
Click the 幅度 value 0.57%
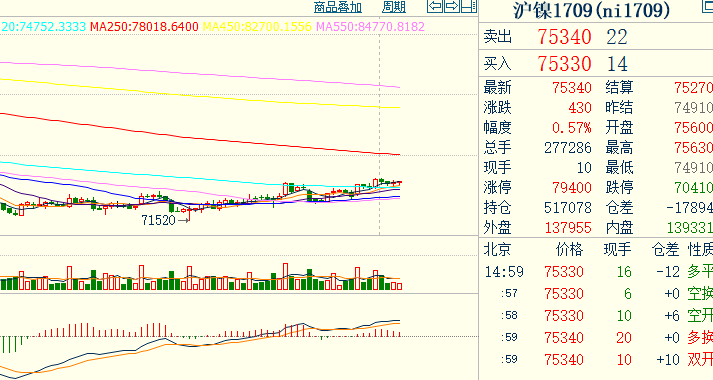pos(572,128)
